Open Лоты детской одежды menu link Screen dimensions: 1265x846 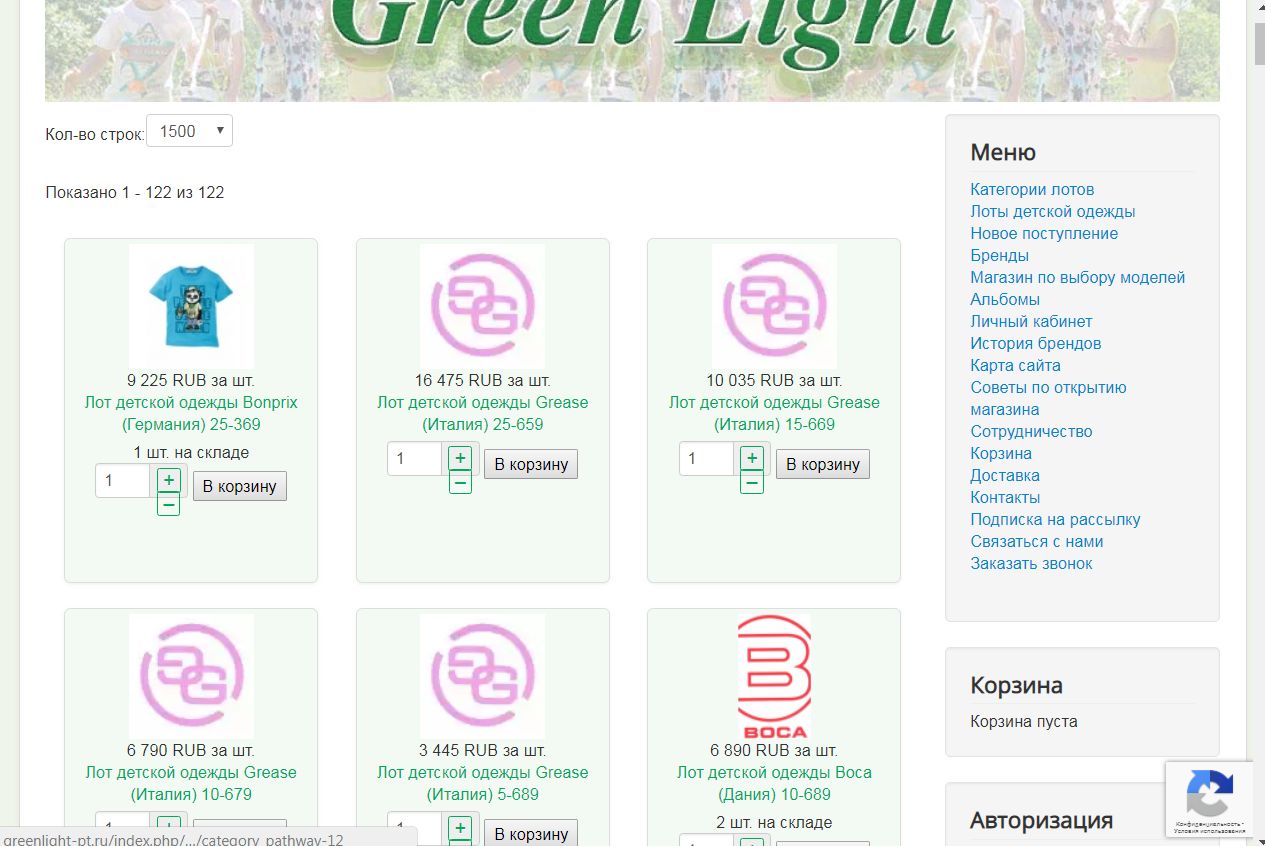point(1053,211)
